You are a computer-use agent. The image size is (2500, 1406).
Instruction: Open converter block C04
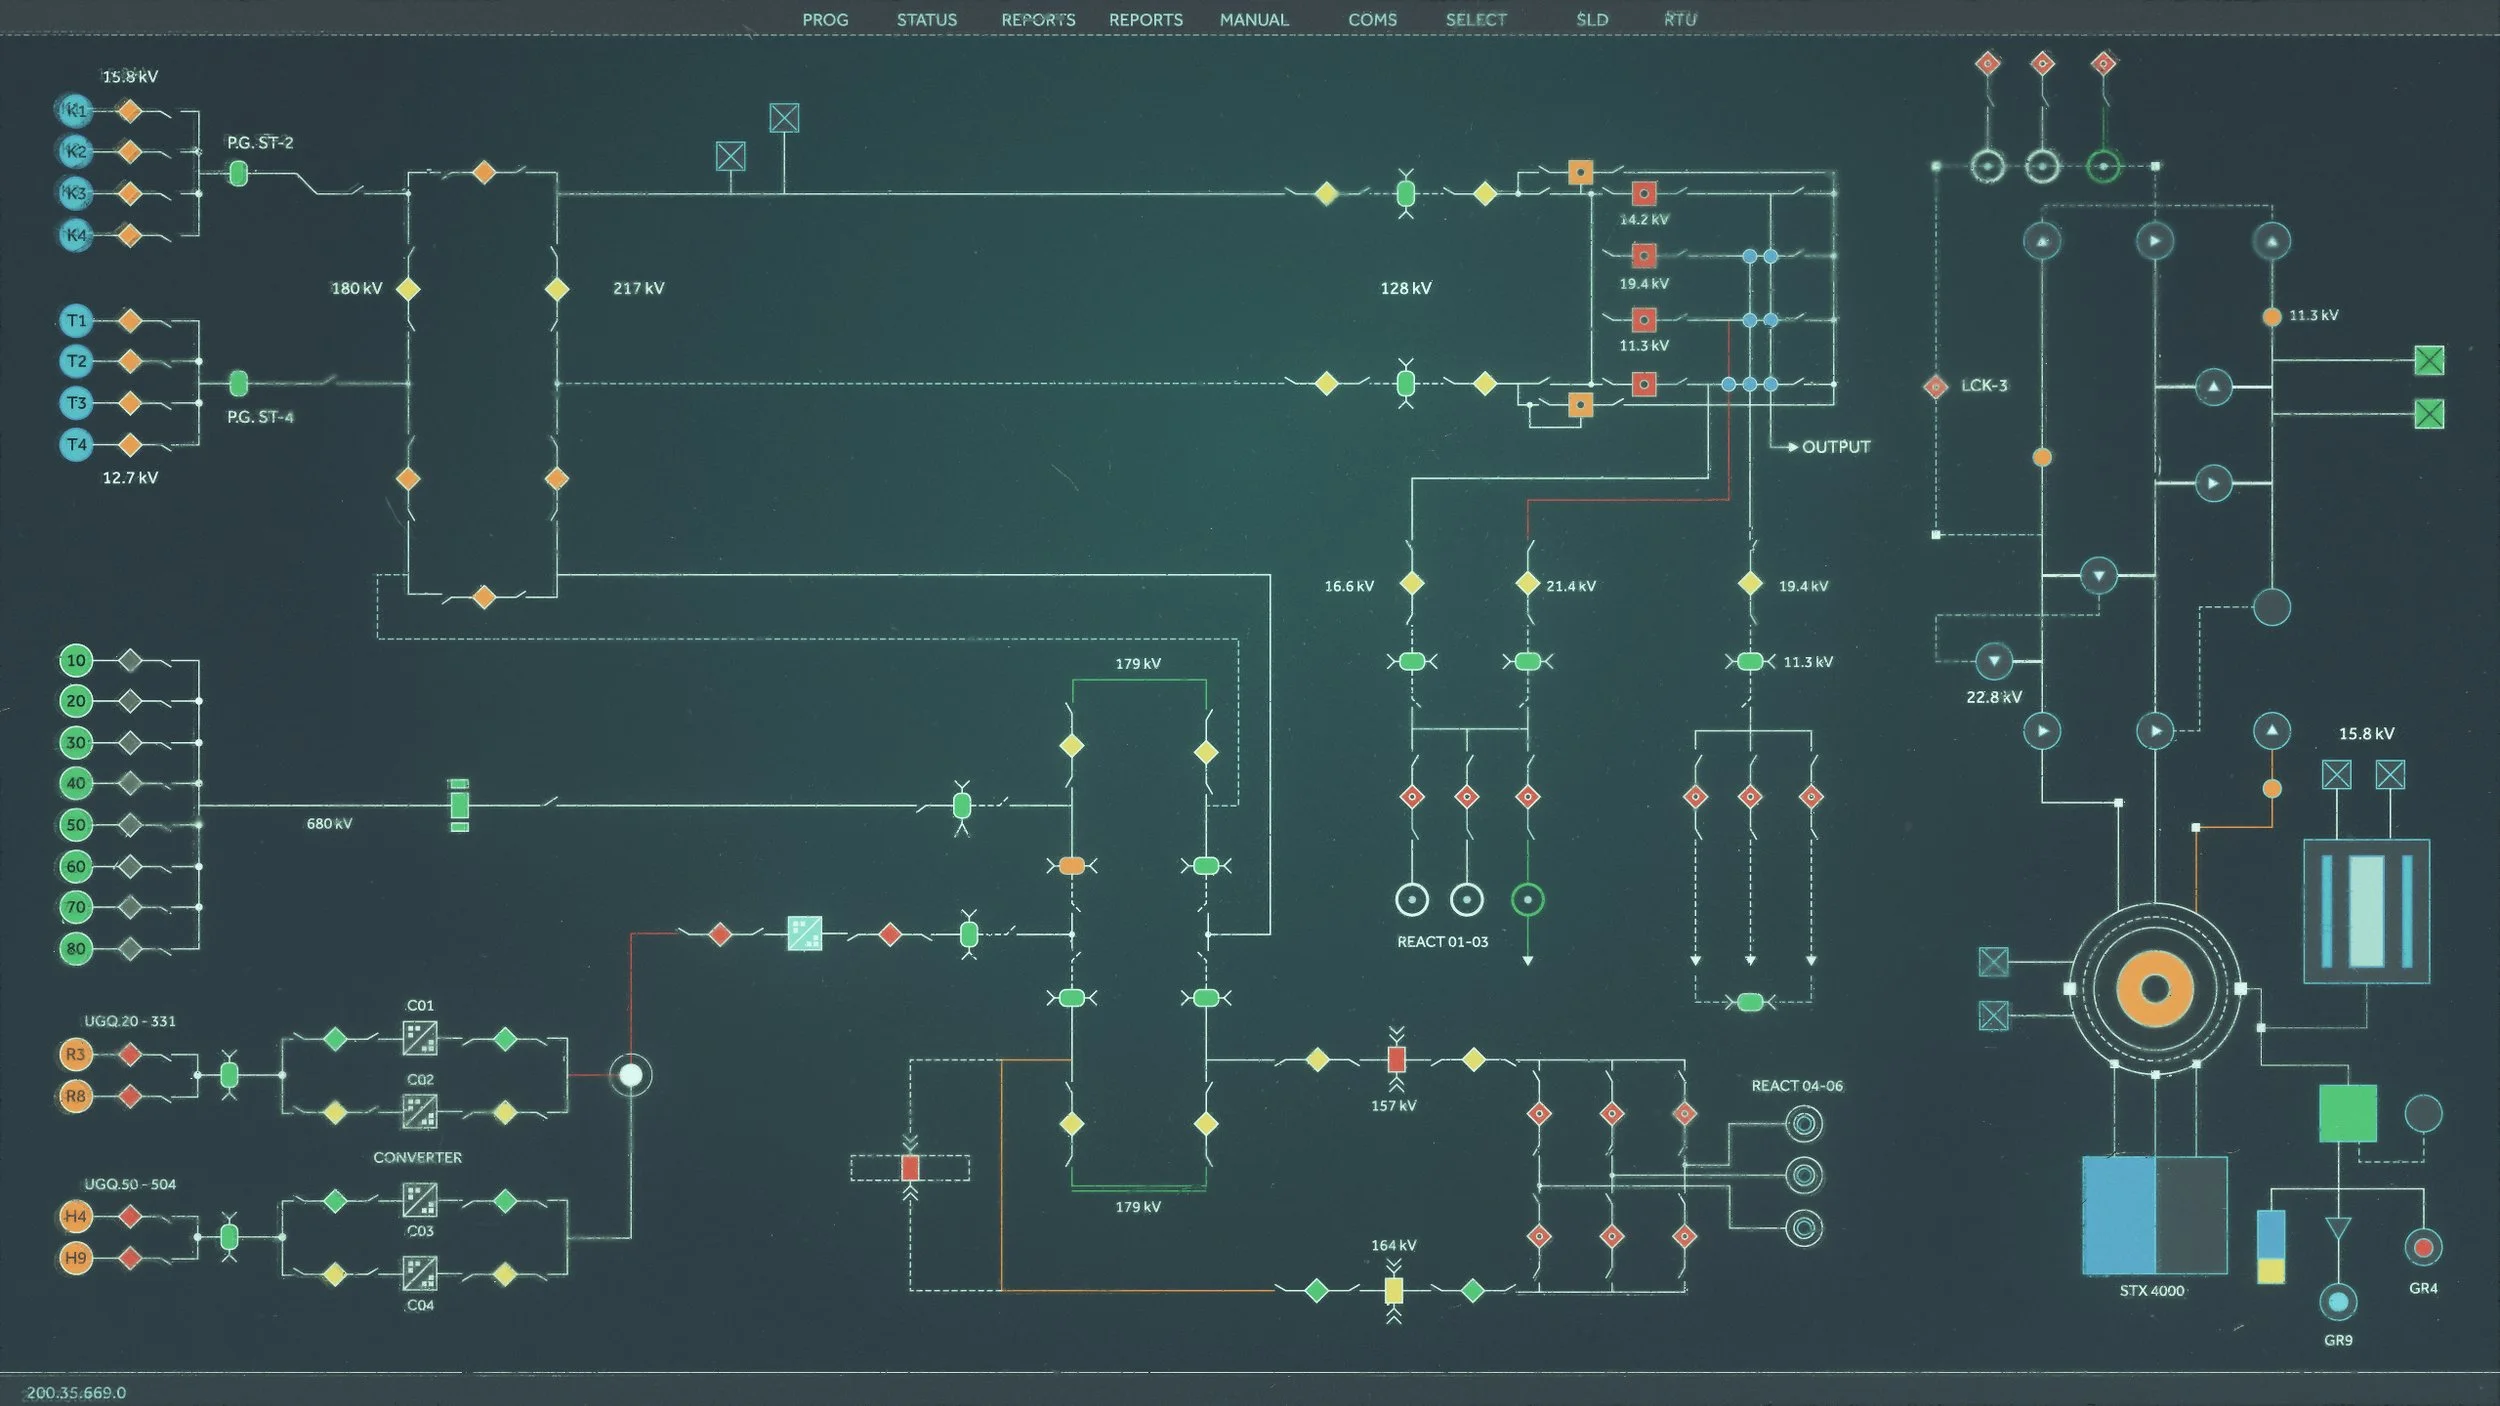pyautogui.click(x=420, y=1274)
